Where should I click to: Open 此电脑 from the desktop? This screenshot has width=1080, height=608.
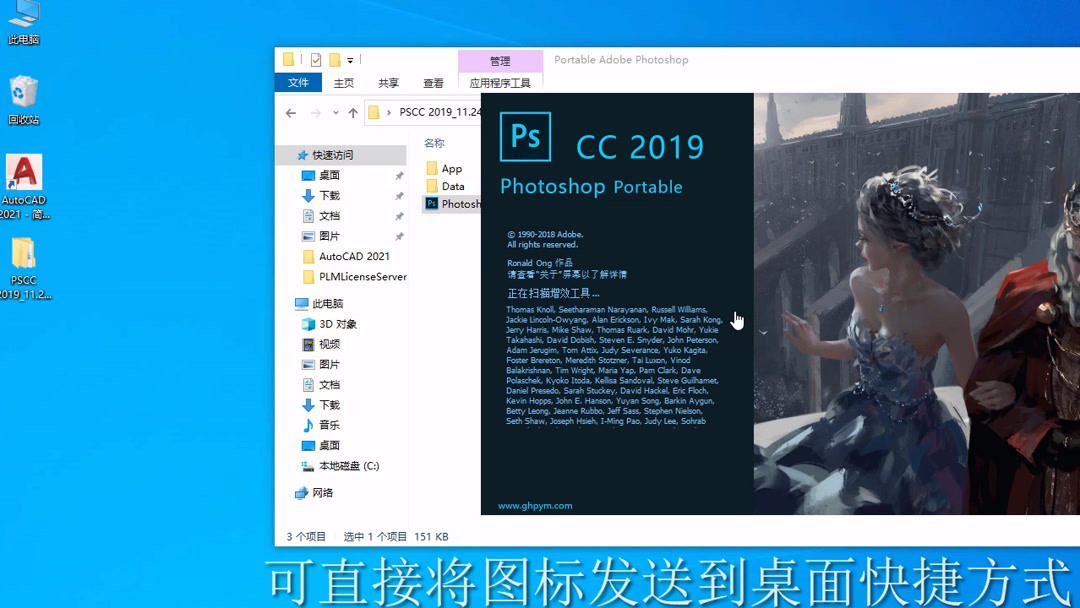click(23, 20)
